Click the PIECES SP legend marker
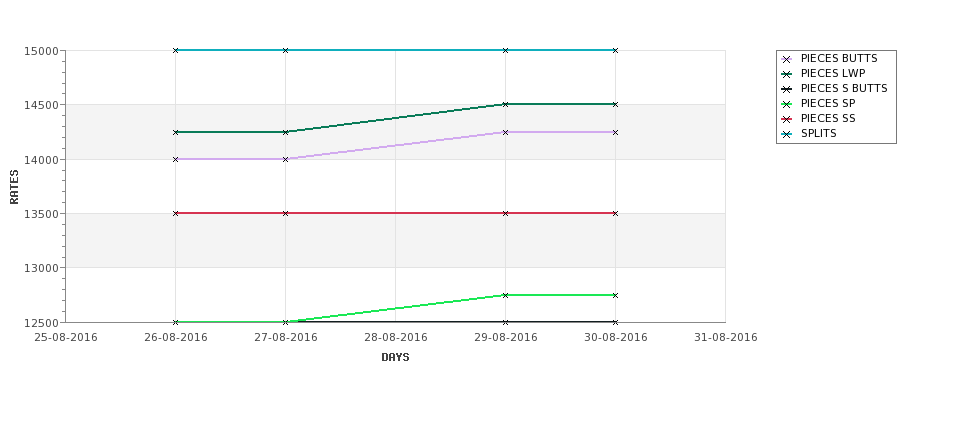 tap(786, 104)
